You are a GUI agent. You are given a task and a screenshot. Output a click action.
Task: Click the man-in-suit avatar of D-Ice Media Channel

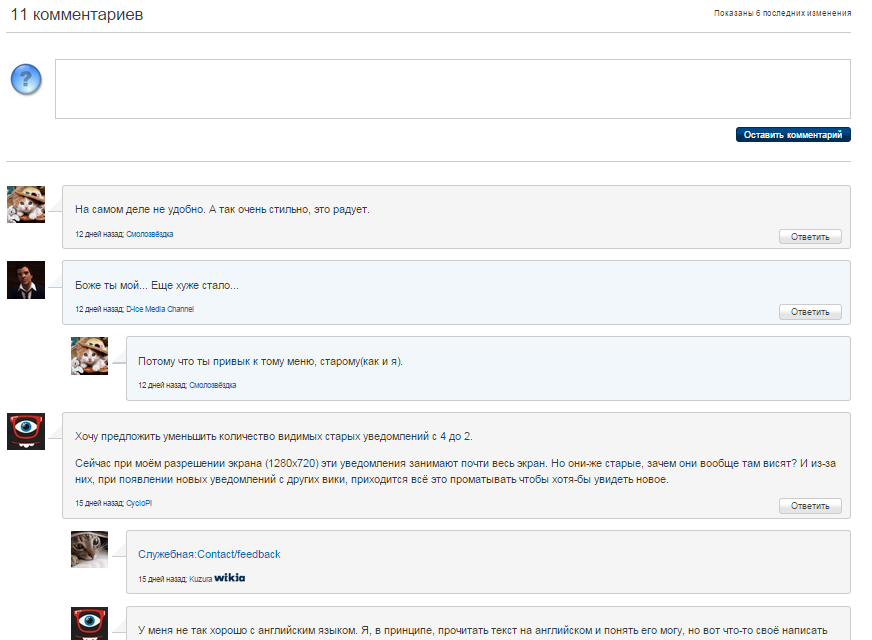(x=26, y=280)
